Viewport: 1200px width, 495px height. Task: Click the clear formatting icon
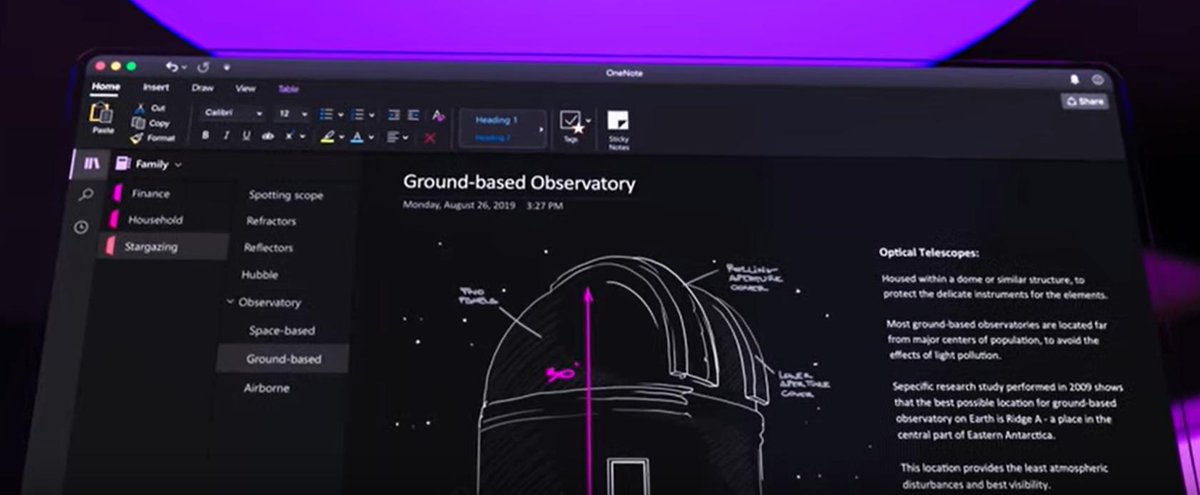click(x=438, y=115)
